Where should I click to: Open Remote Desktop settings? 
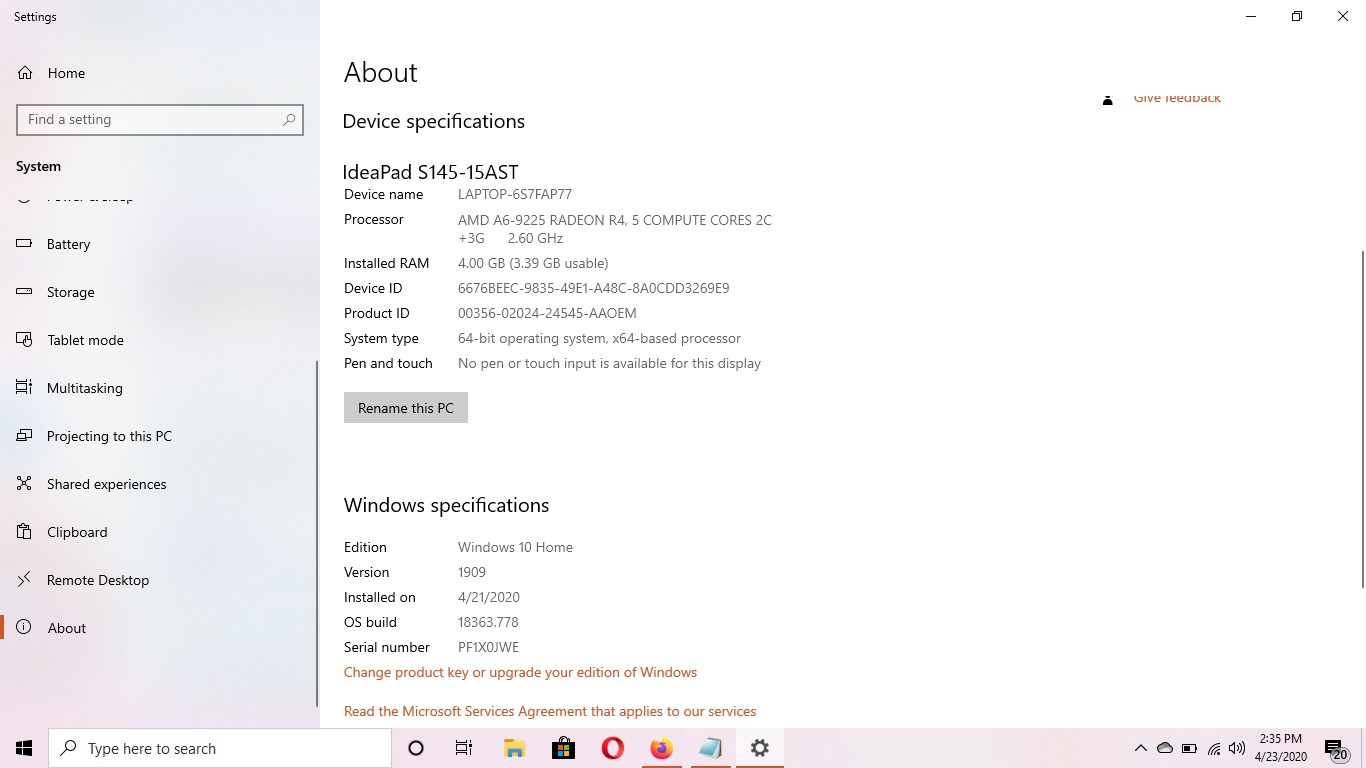[x=97, y=580]
